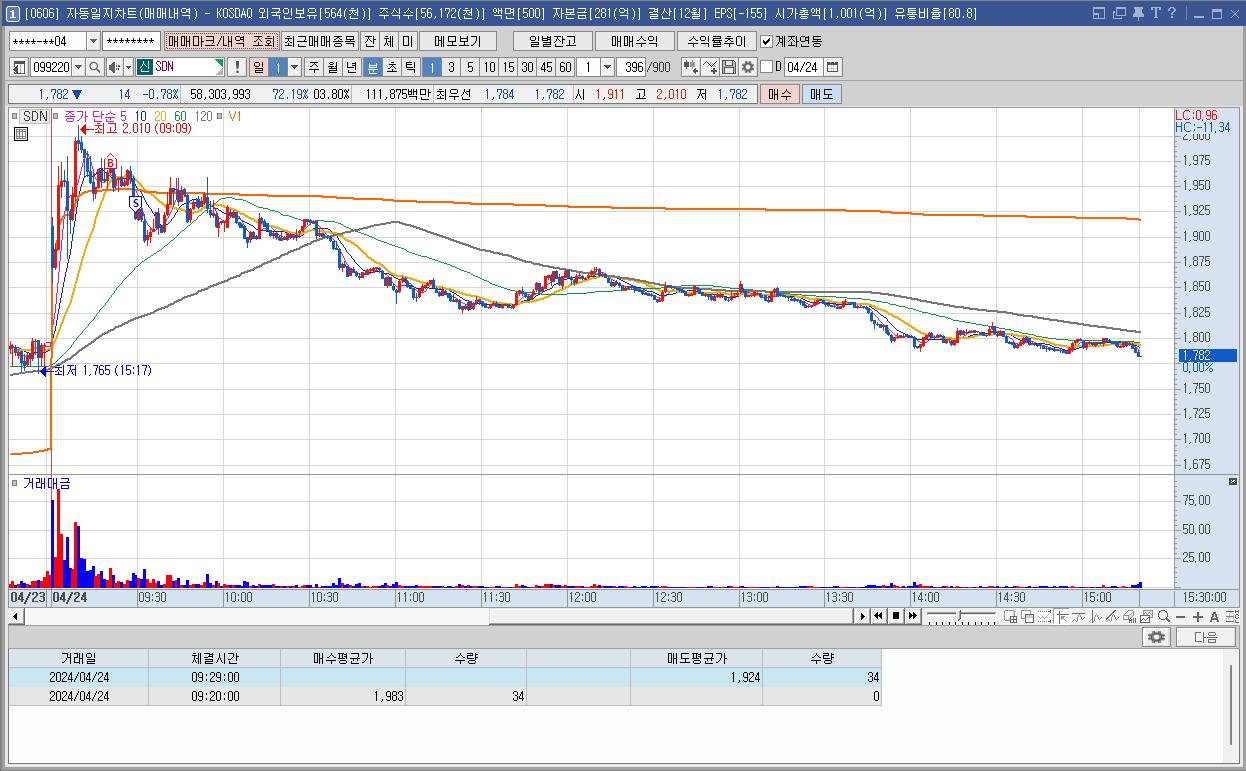Open 메모보기 button
The width and height of the screenshot is (1246, 771).
coord(457,41)
